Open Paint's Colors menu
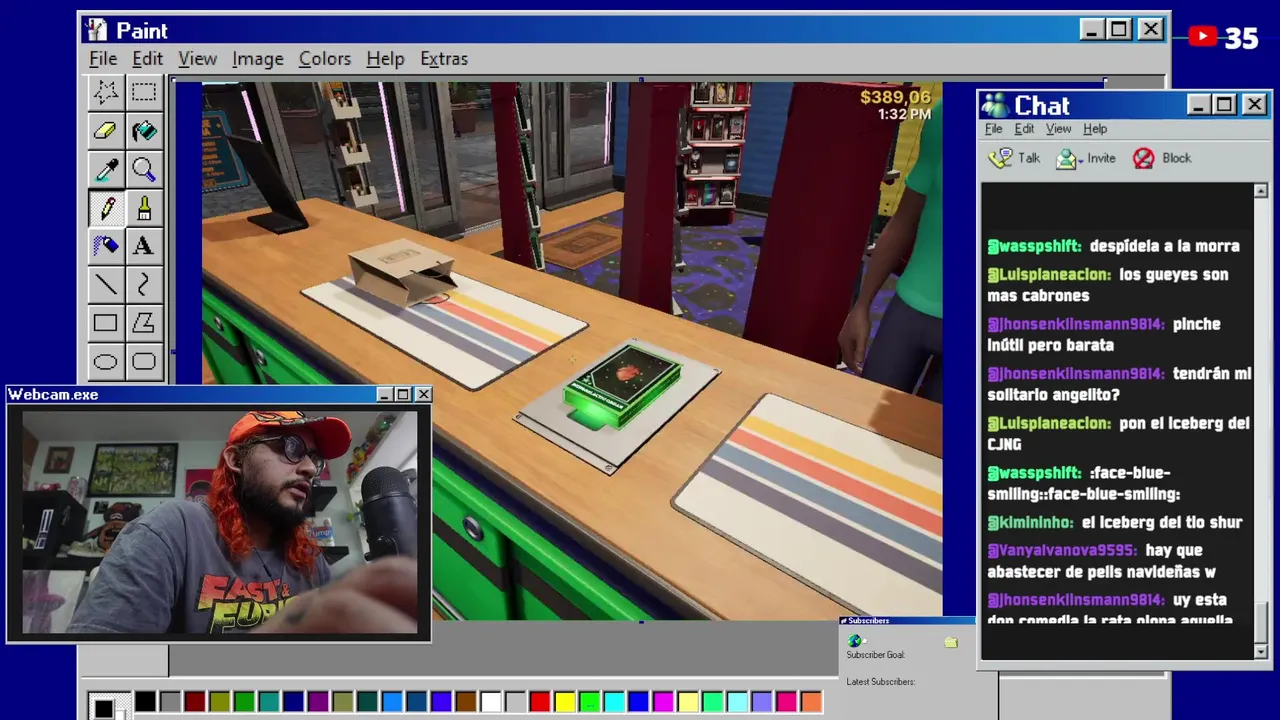Screen dimensions: 1280x720 325,59
